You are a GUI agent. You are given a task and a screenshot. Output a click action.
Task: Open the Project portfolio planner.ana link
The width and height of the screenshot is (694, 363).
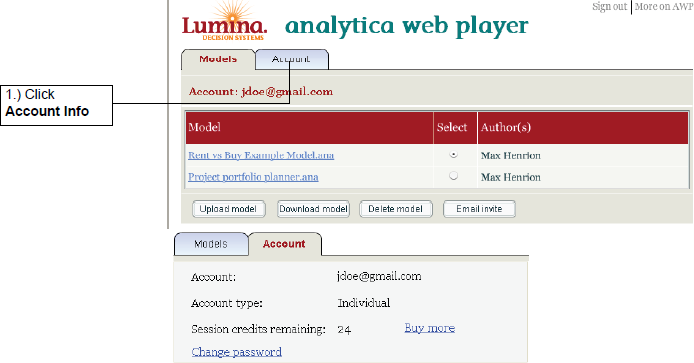pos(253,177)
